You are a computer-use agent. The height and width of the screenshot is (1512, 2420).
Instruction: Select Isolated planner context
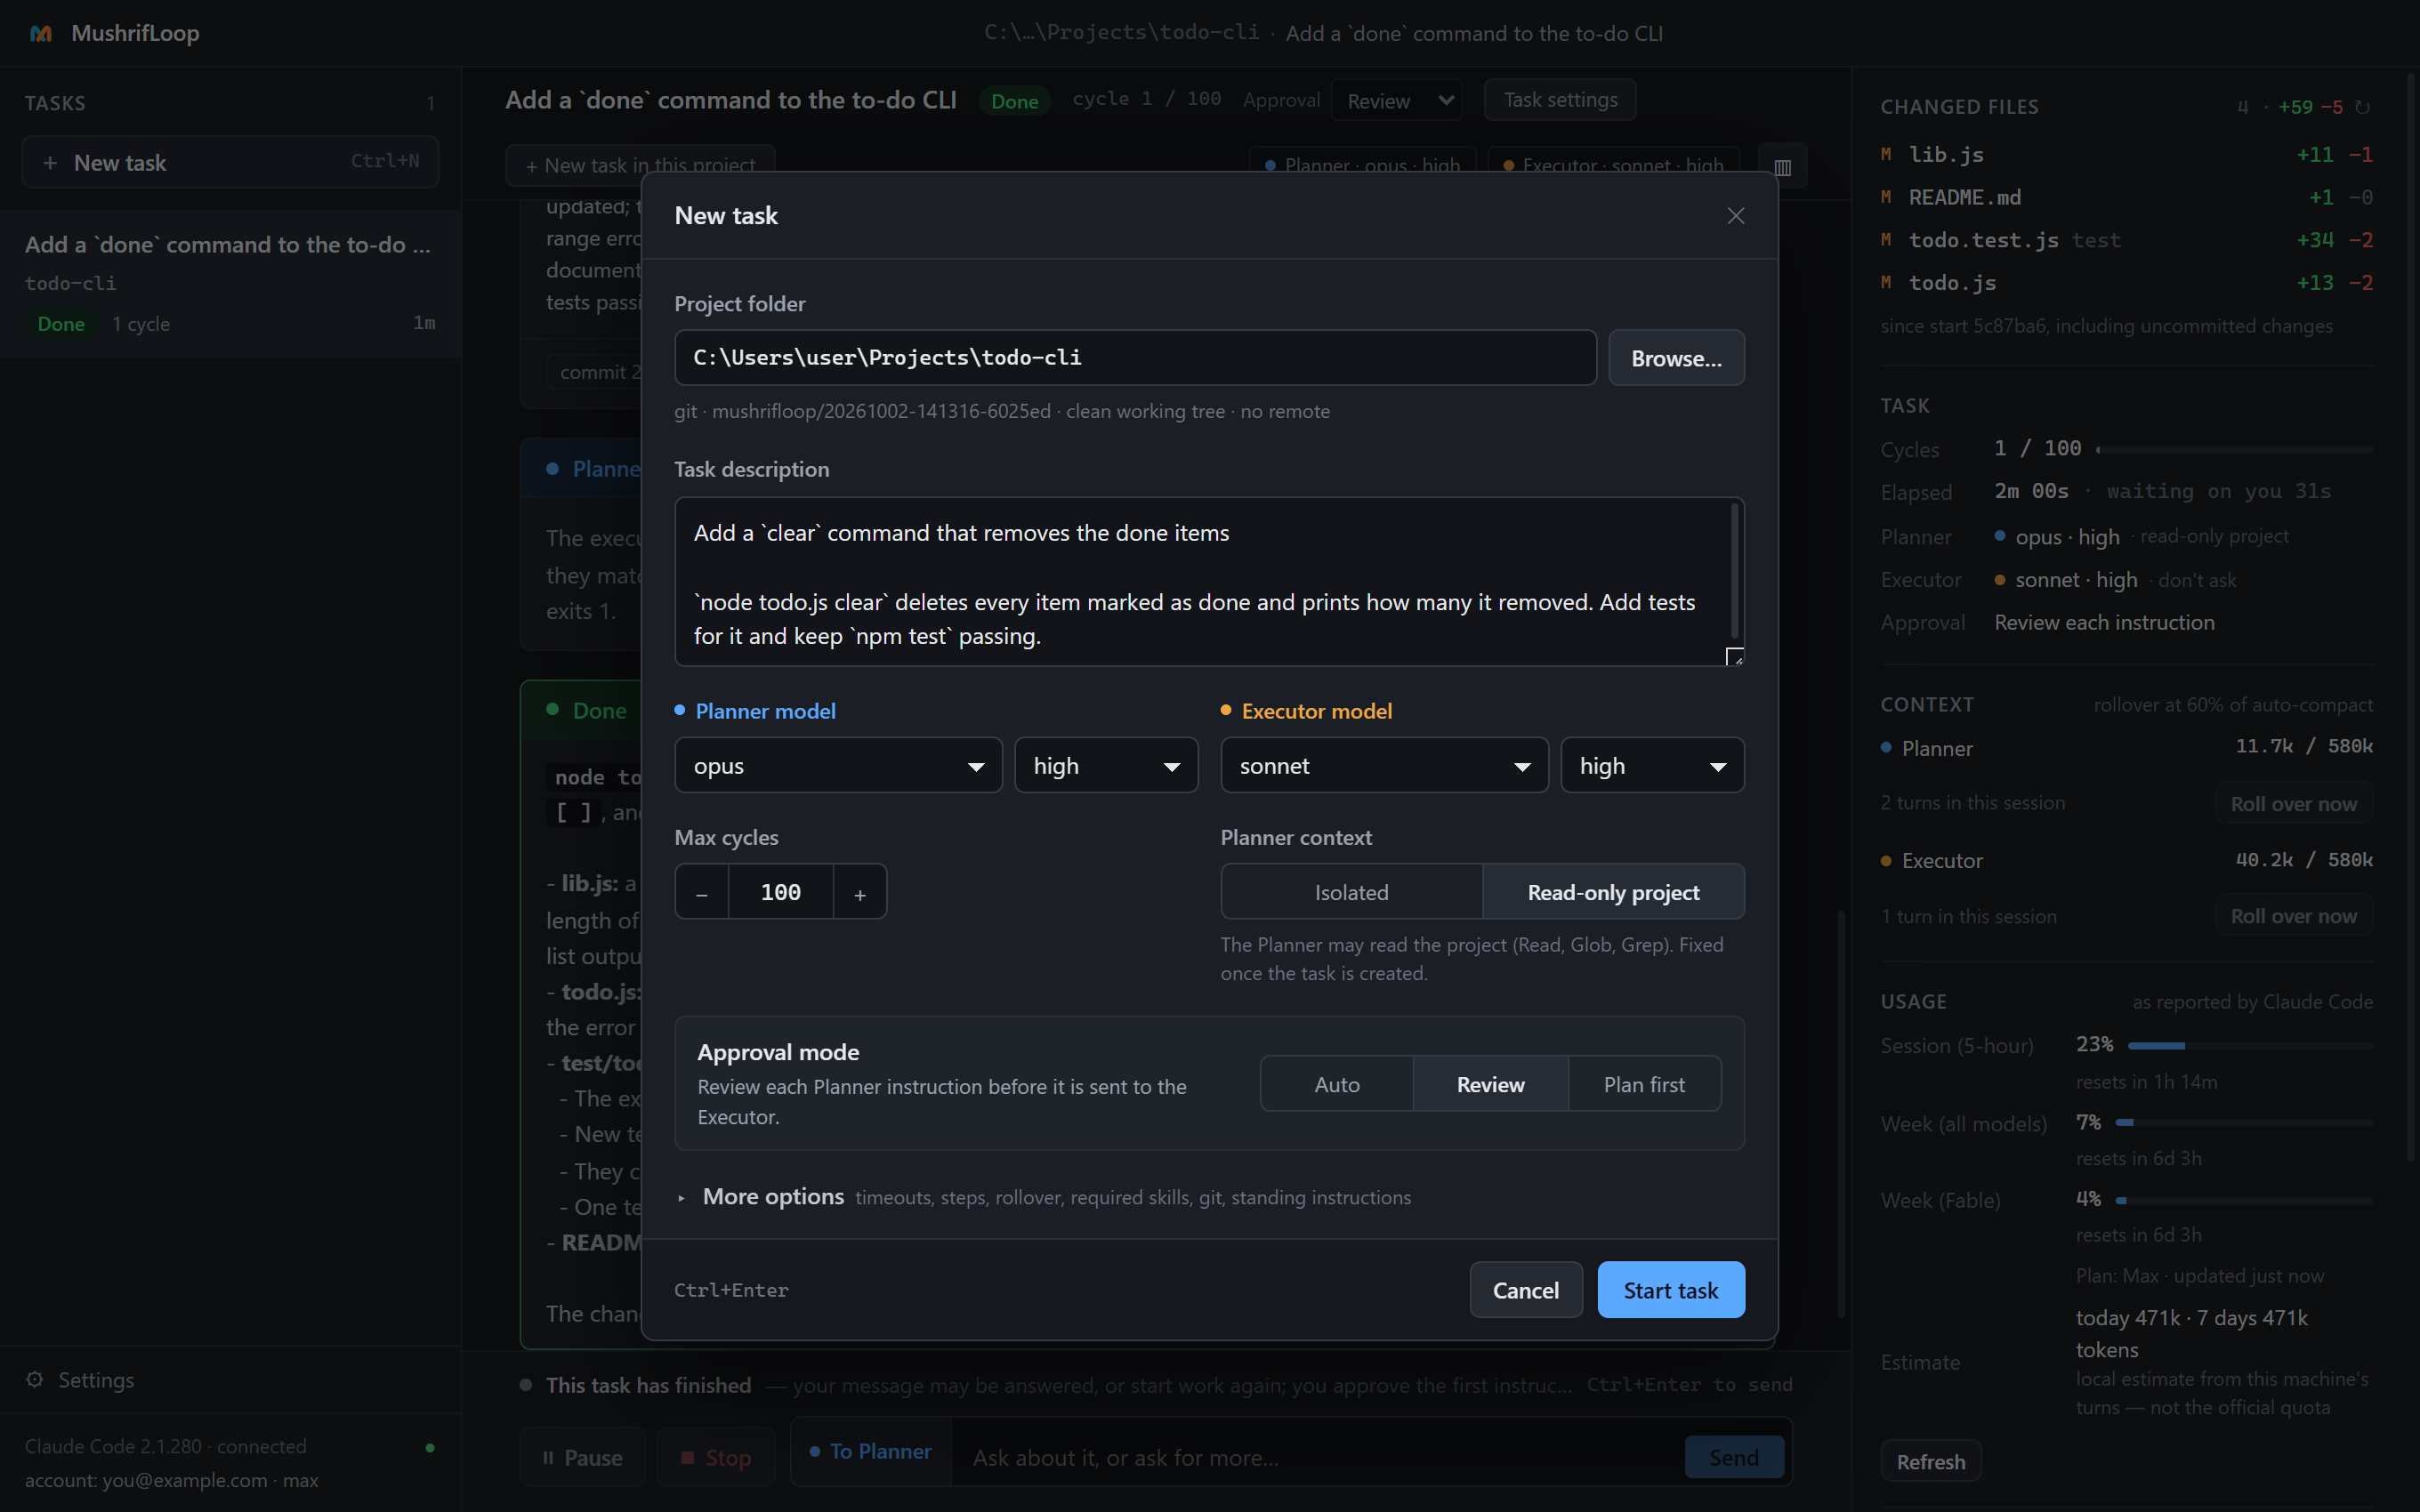pos(1351,892)
